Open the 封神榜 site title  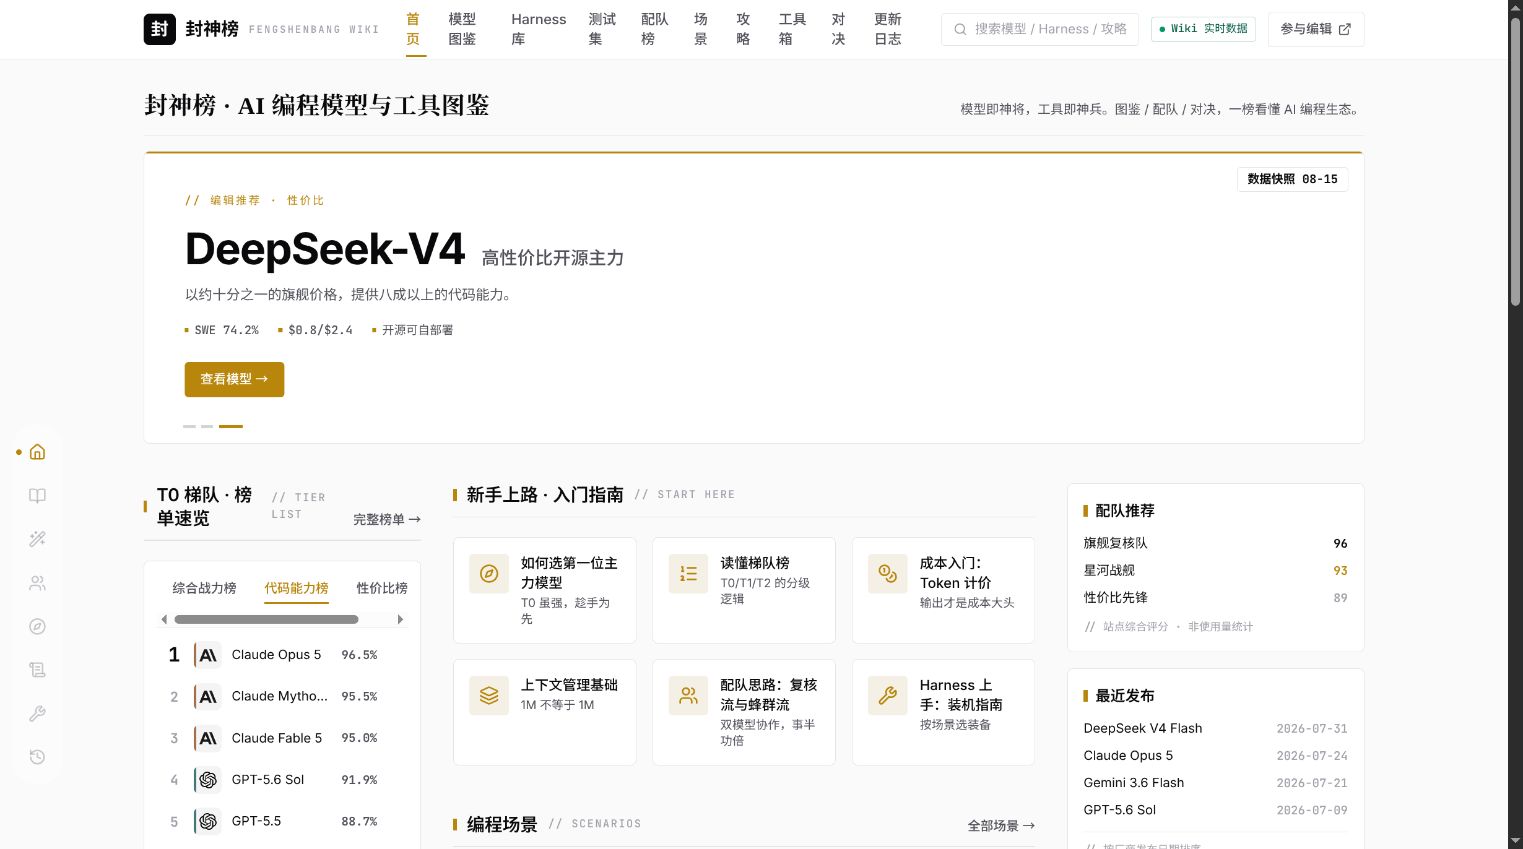(212, 29)
